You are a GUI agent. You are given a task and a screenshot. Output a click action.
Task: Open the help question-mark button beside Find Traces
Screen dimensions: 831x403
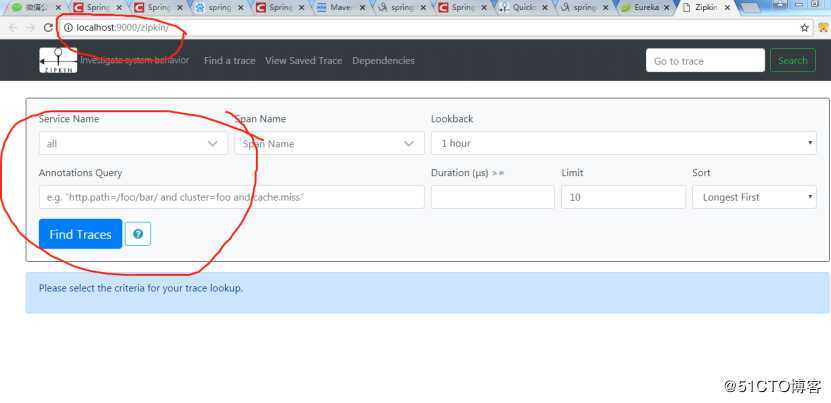[138, 234]
